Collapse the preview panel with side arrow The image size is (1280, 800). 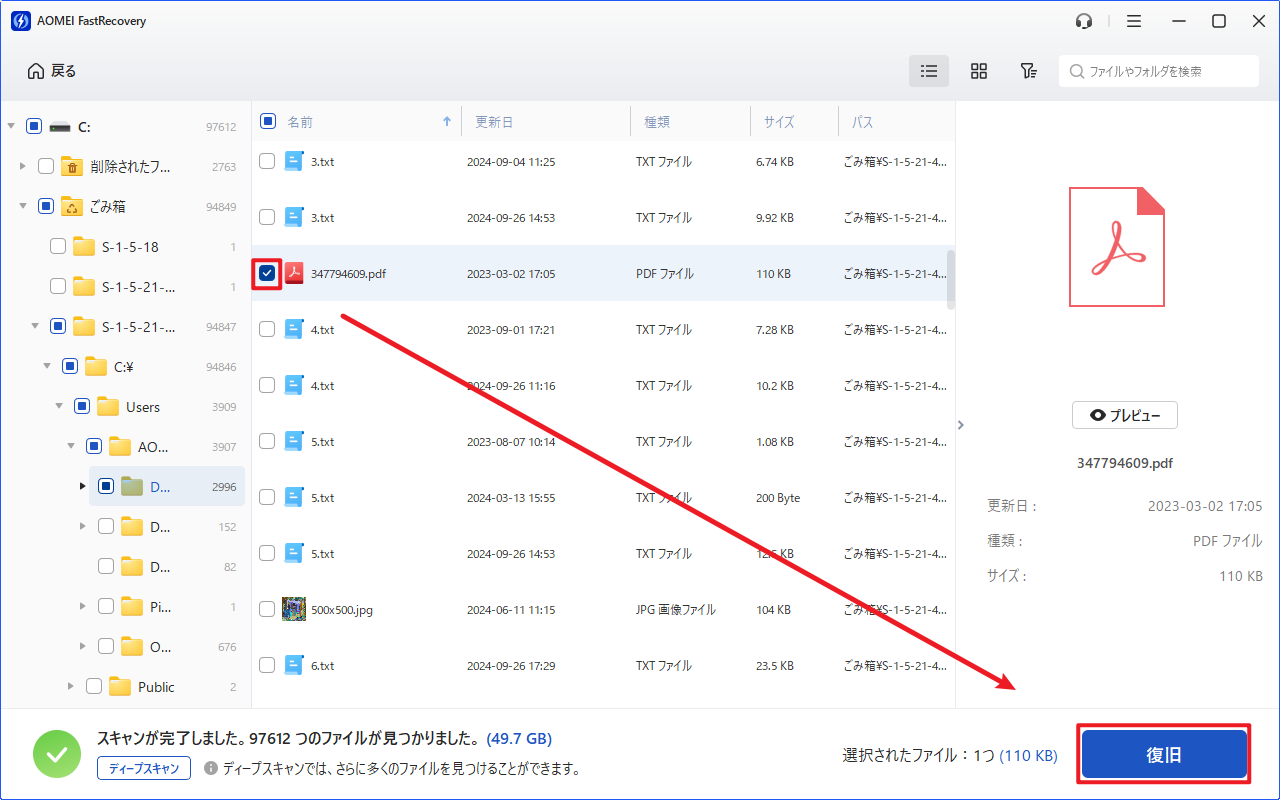961,425
